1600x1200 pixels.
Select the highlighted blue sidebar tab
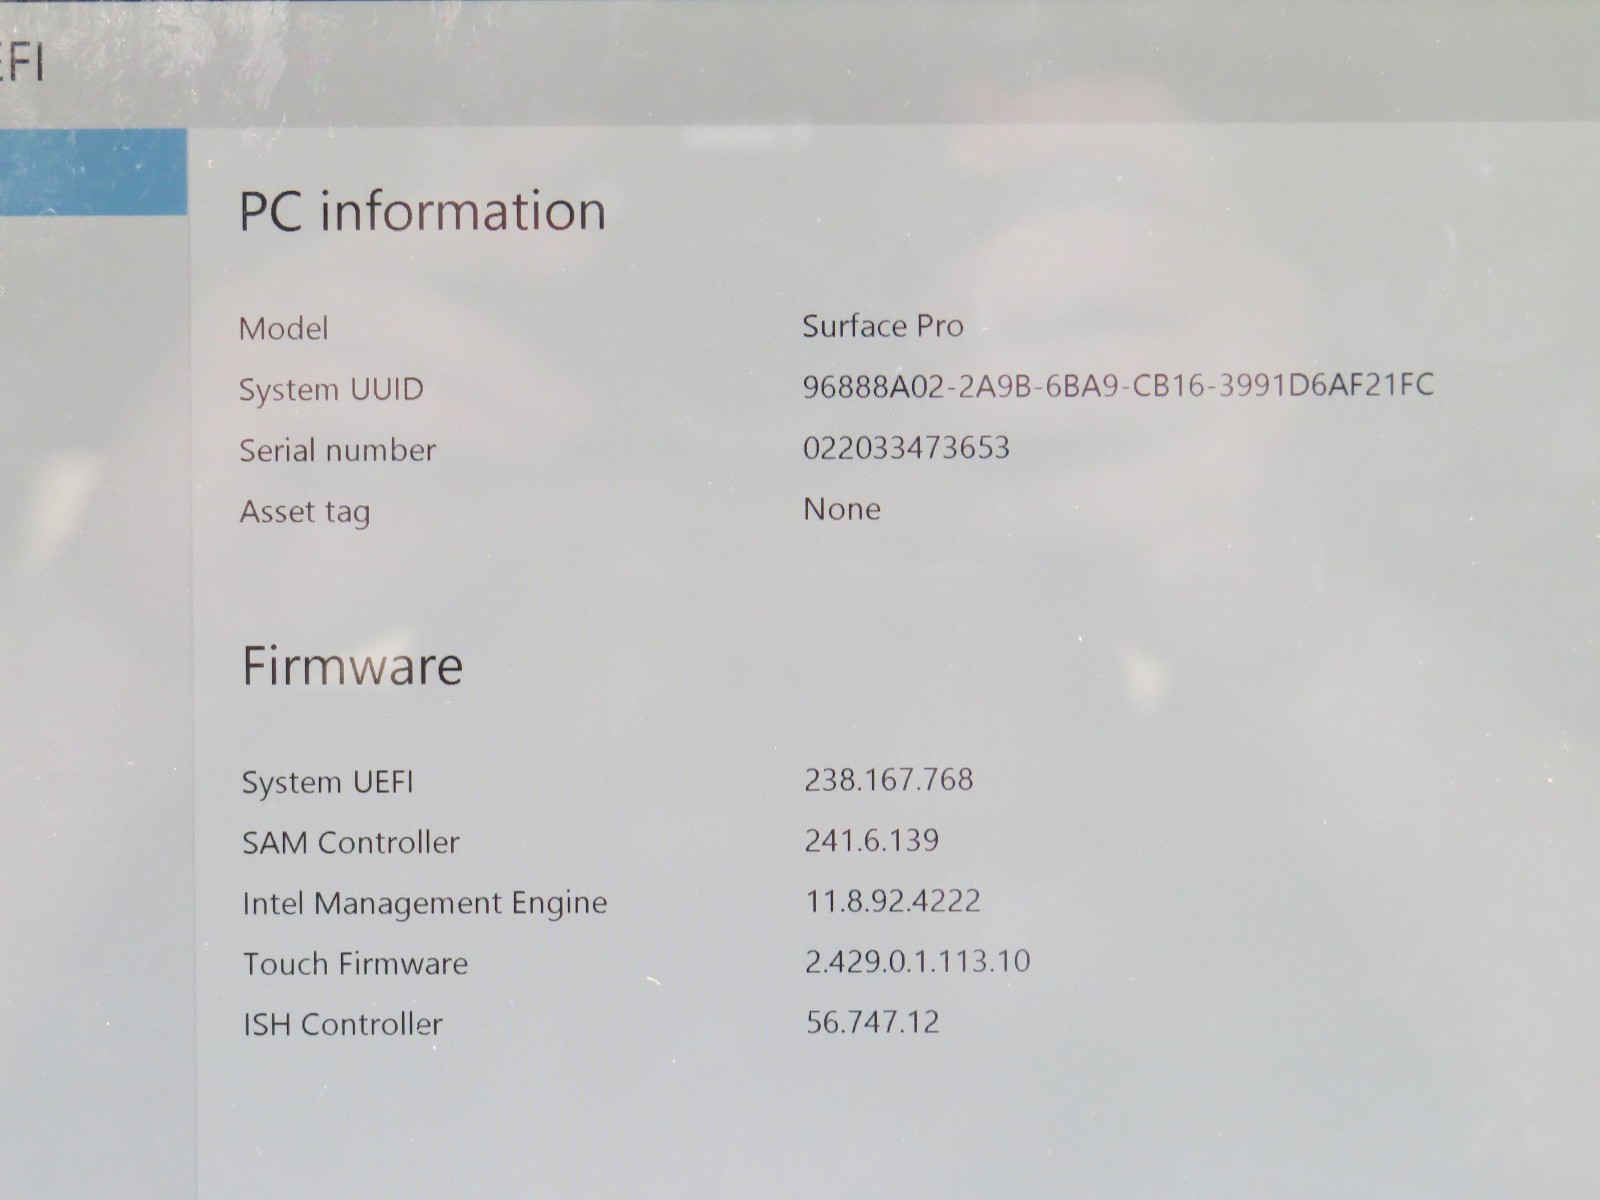93,172
